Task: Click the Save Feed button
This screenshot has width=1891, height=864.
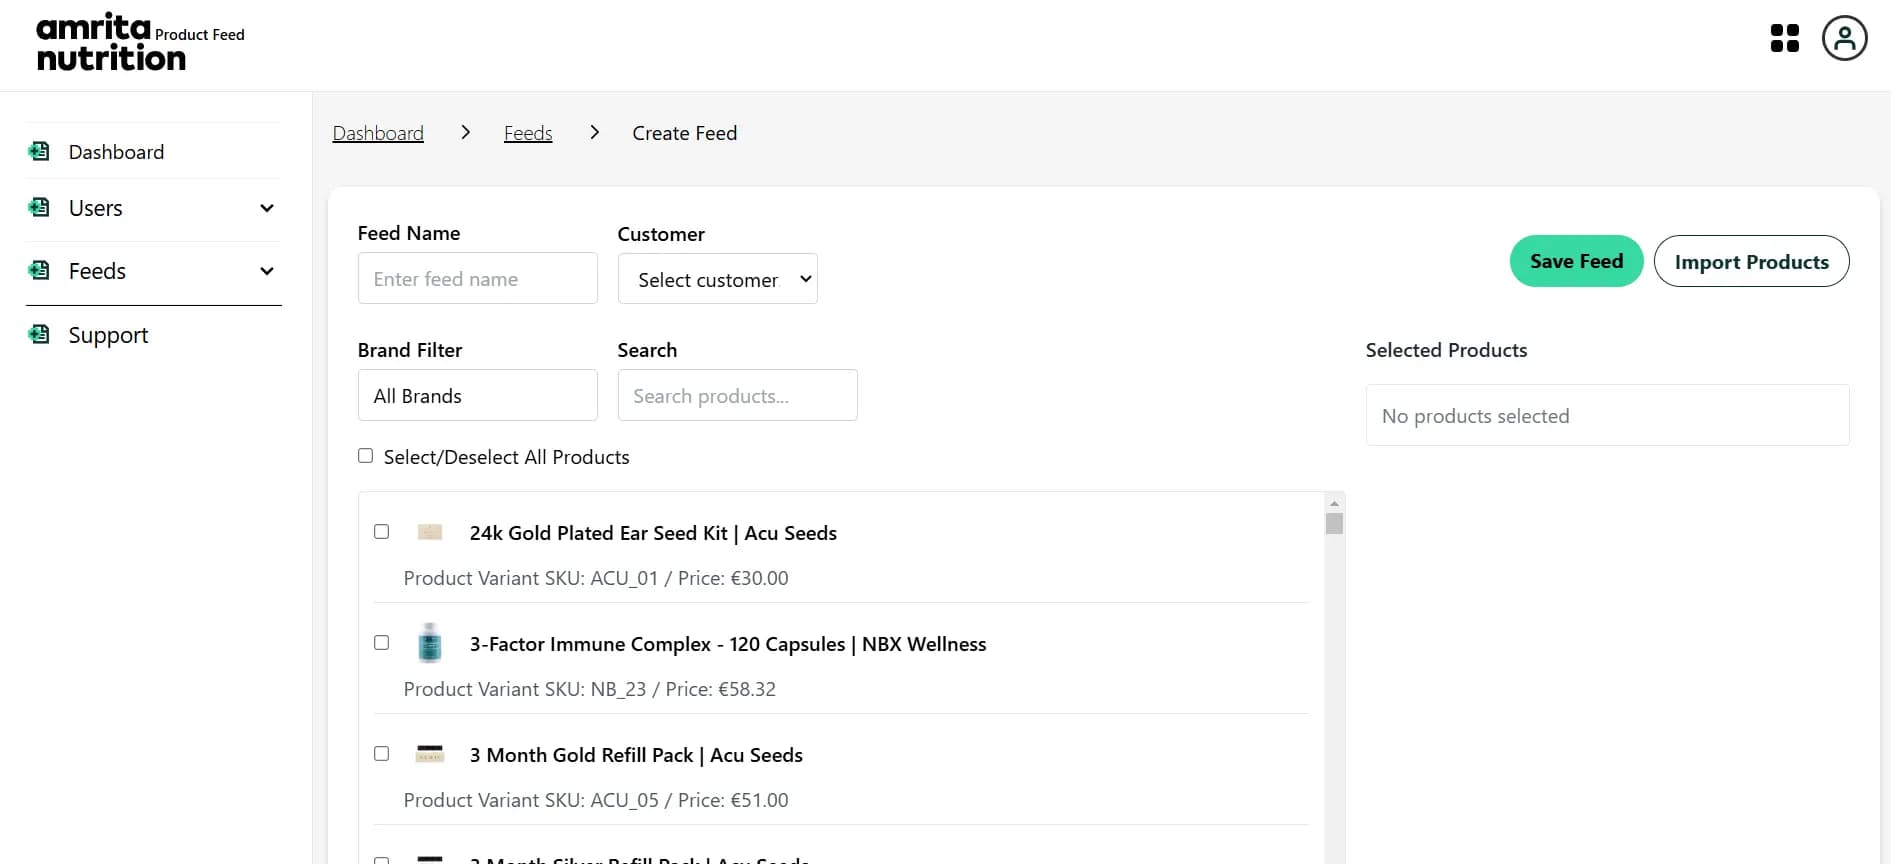Action: tap(1576, 262)
